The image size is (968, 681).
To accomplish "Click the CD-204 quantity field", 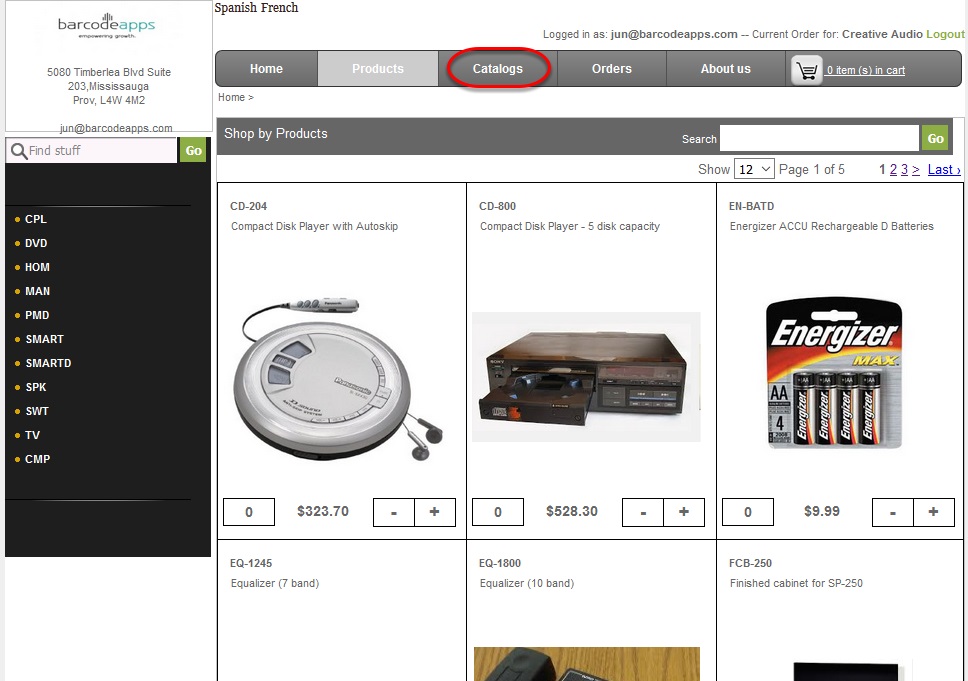I will (x=249, y=512).
